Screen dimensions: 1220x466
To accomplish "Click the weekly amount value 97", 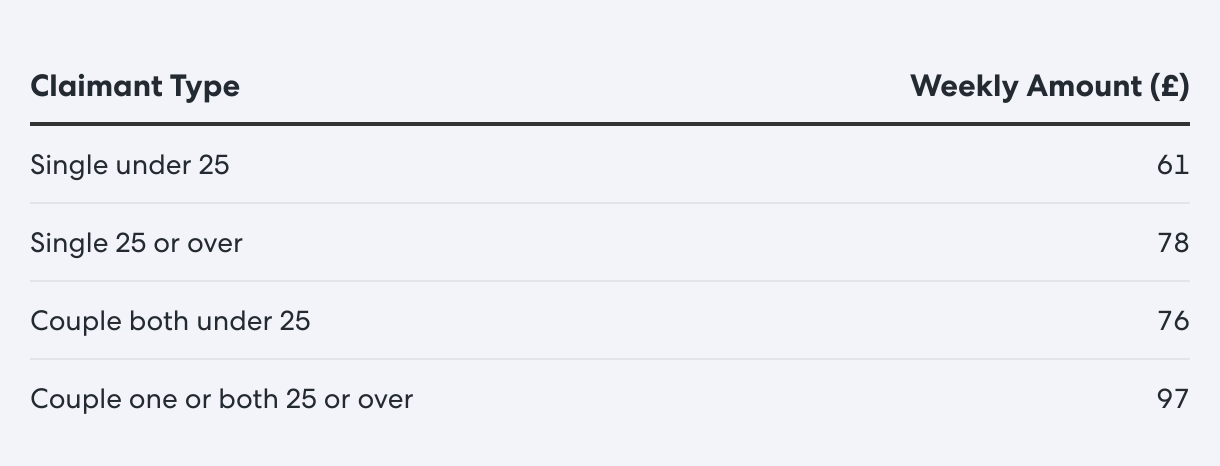I will [1173, 398].
